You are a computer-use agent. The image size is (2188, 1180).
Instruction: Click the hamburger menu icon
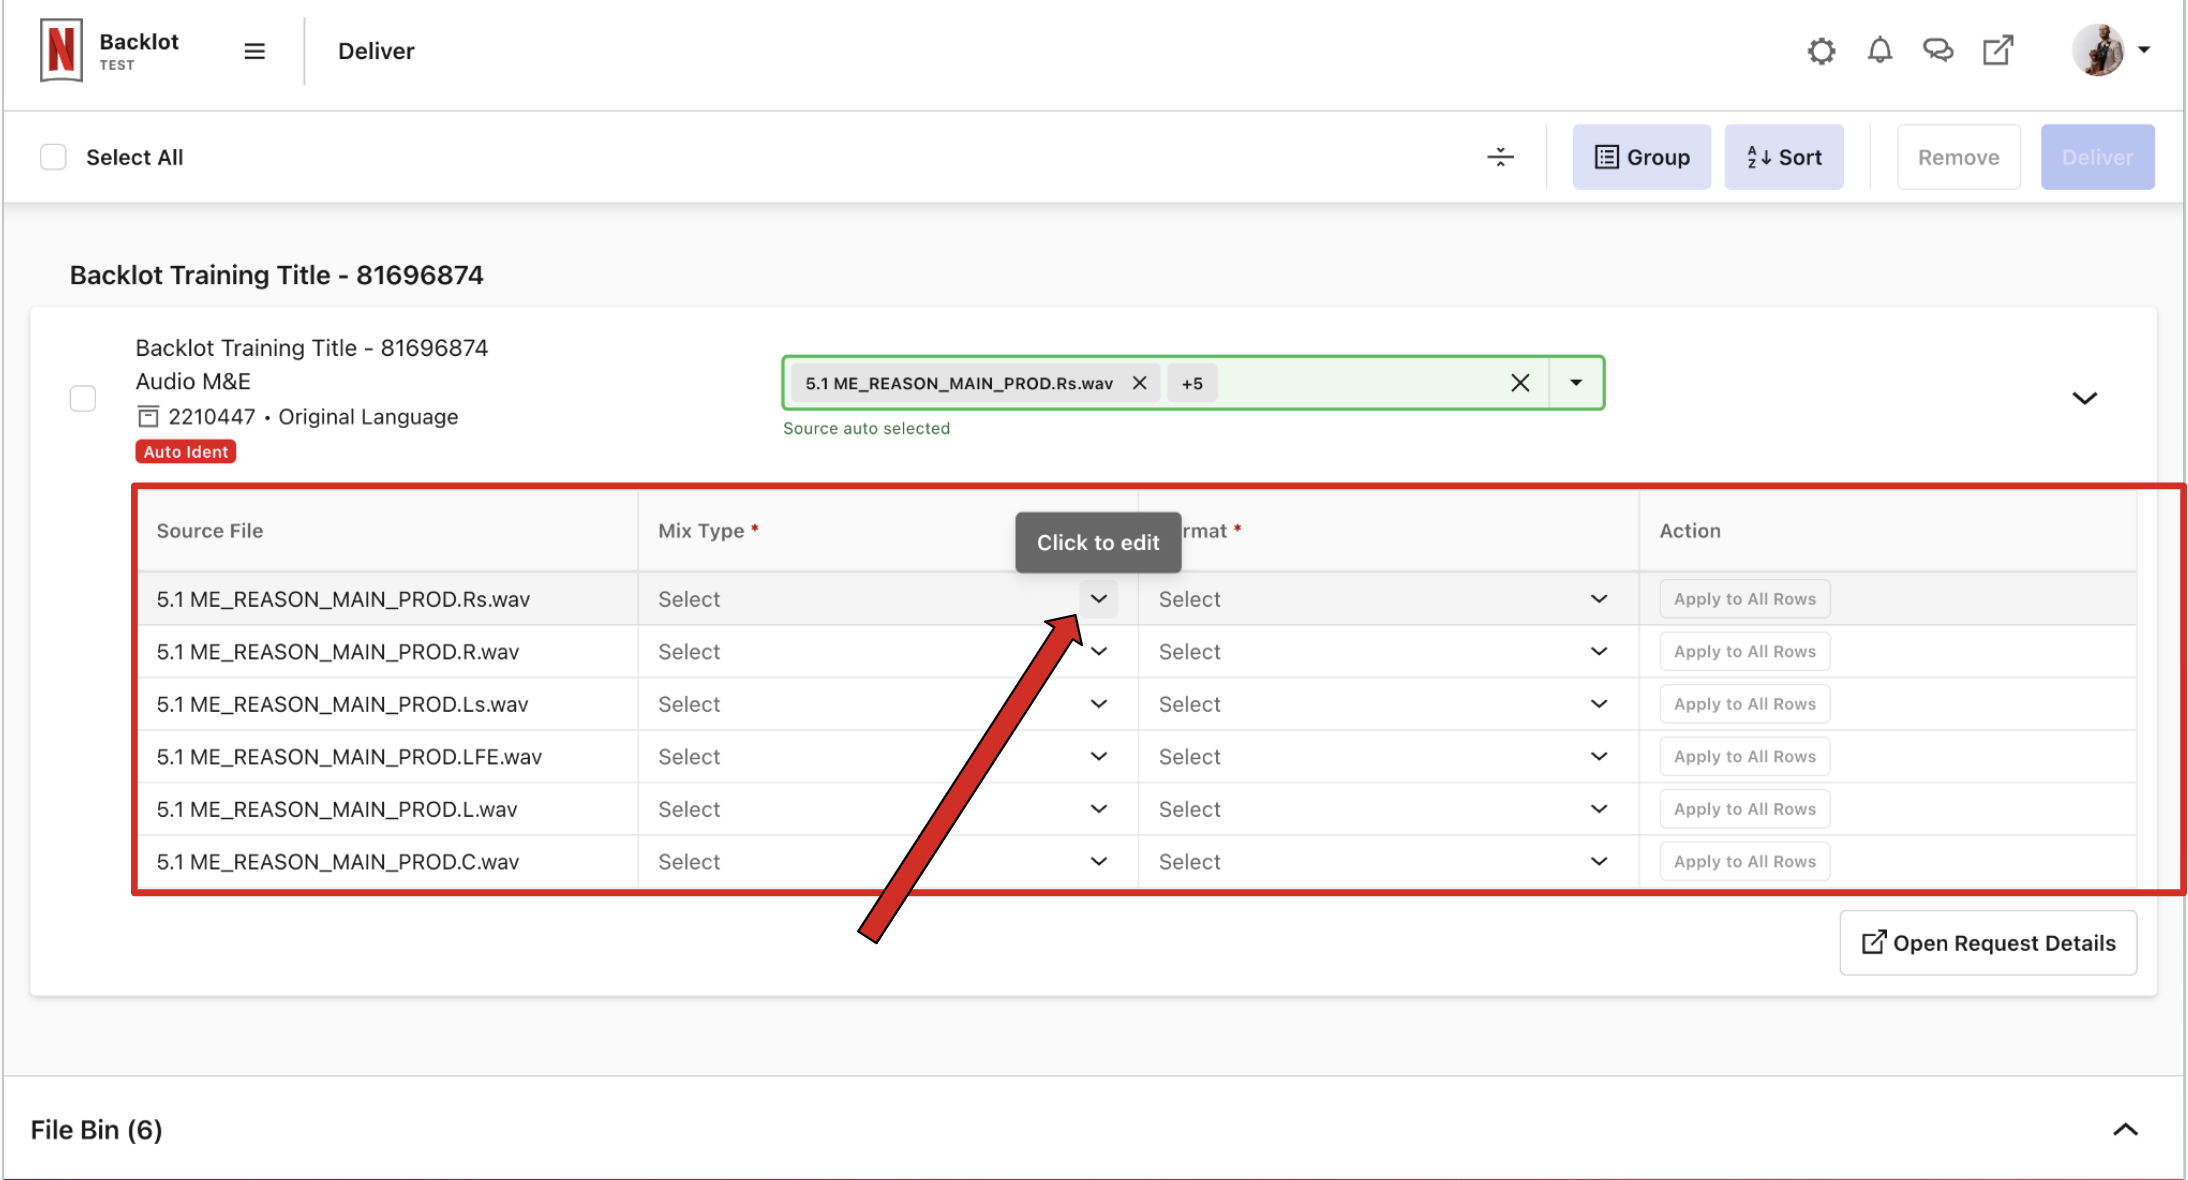click(253, 49)
